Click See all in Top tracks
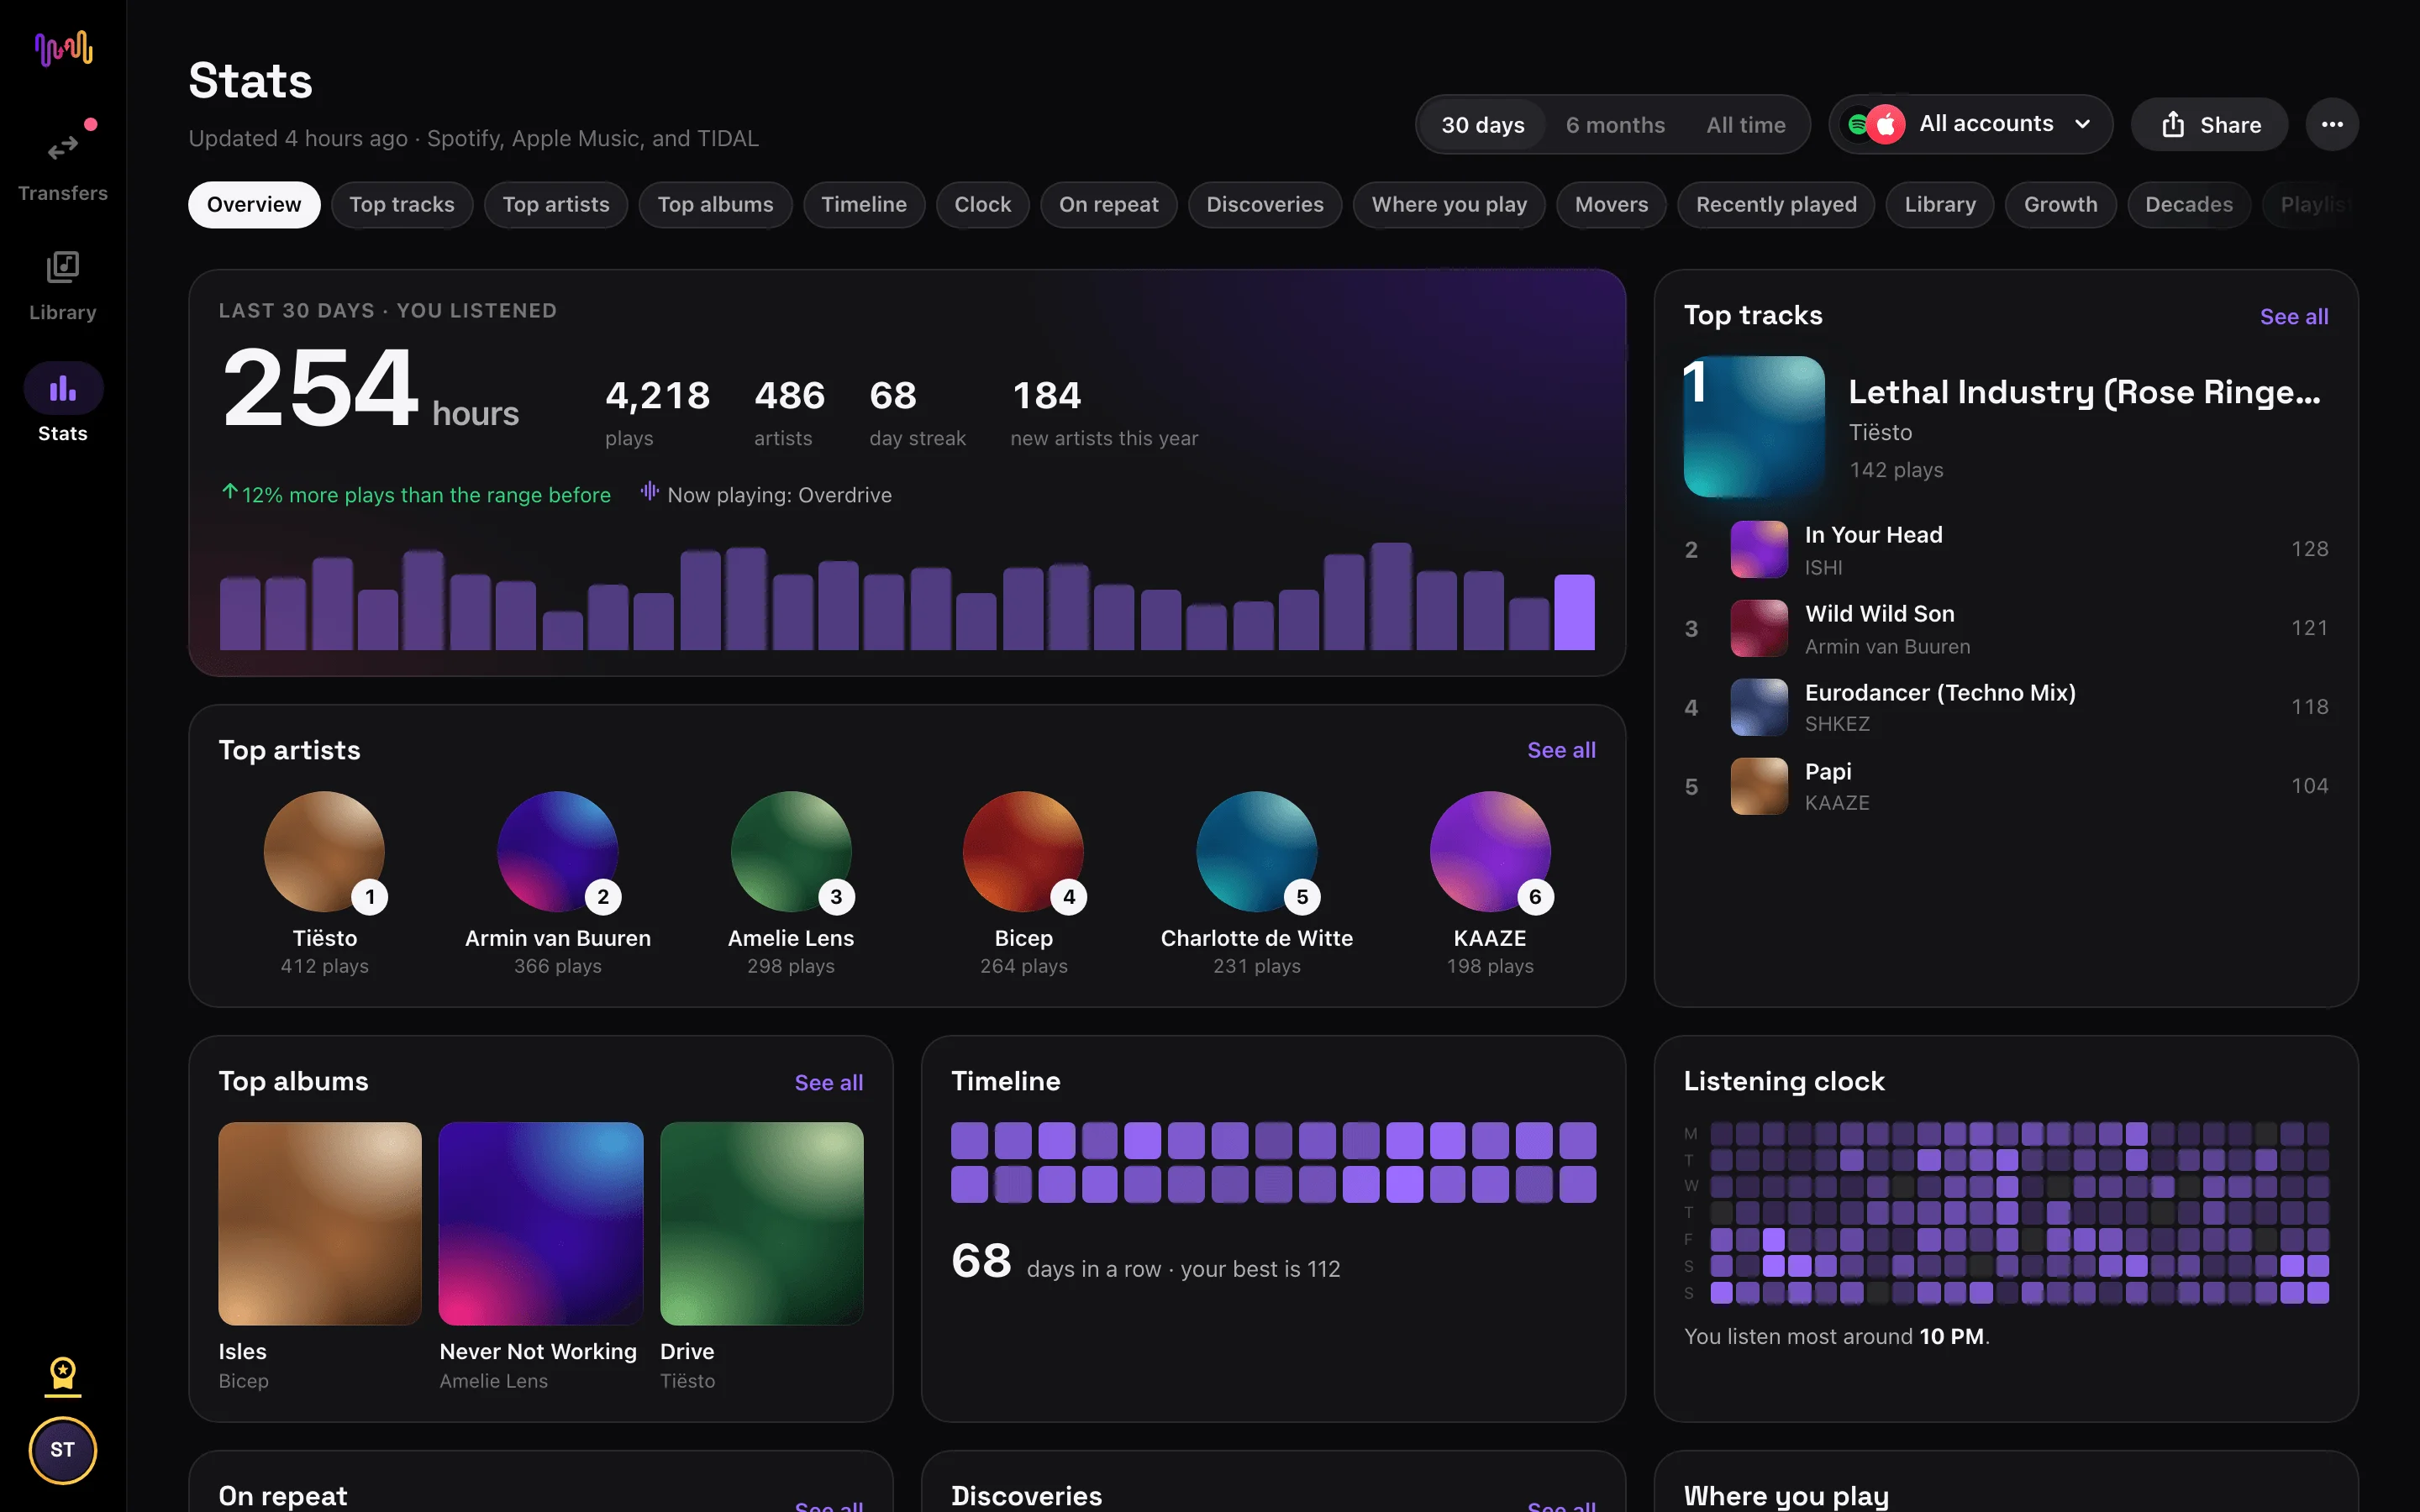The height and width of the screenshot is (1512, 2420). click(x=2294, y=316)
